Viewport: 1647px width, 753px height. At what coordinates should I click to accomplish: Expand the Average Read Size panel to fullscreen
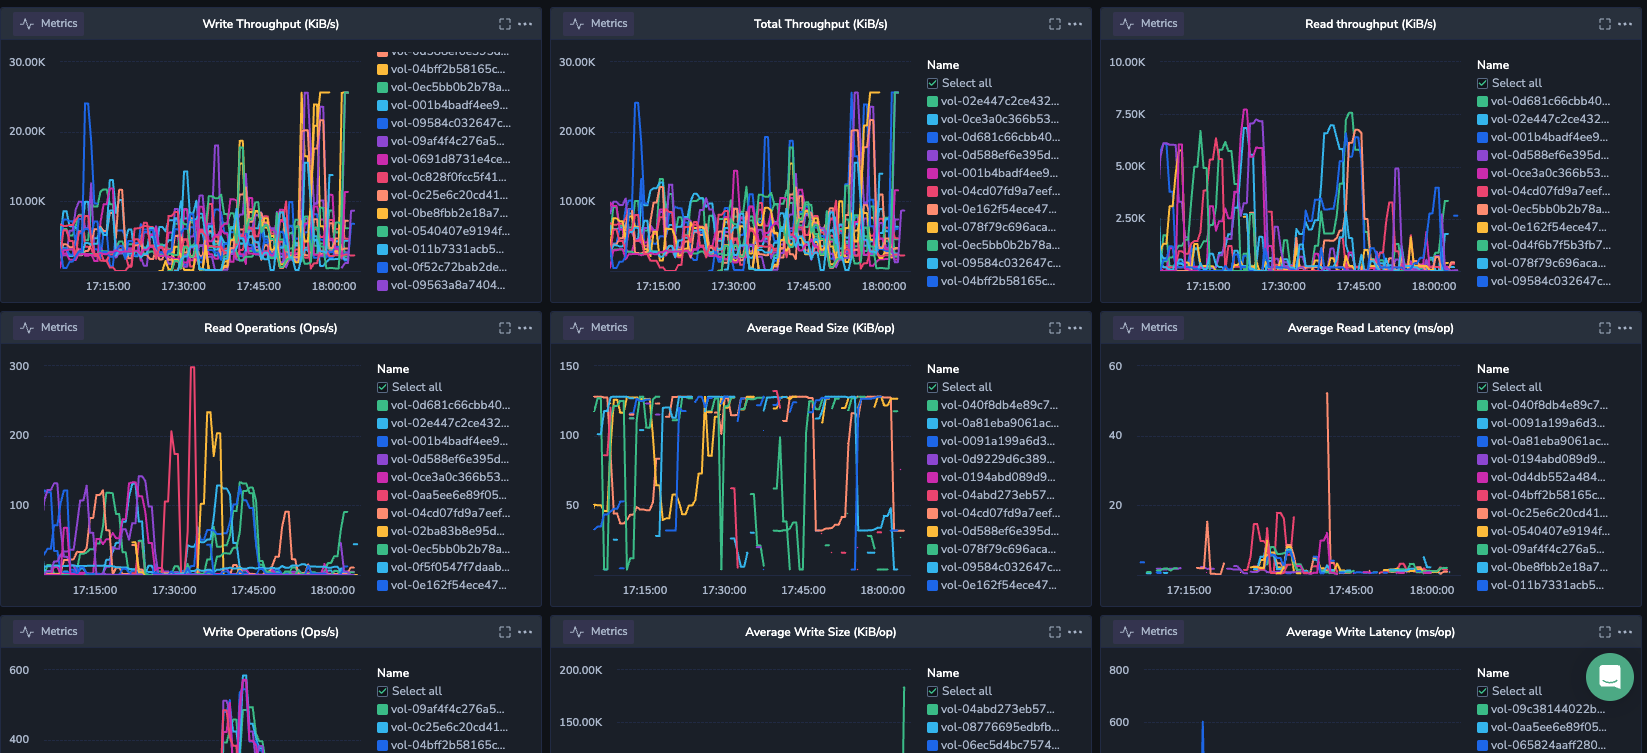pos(1055,328)
